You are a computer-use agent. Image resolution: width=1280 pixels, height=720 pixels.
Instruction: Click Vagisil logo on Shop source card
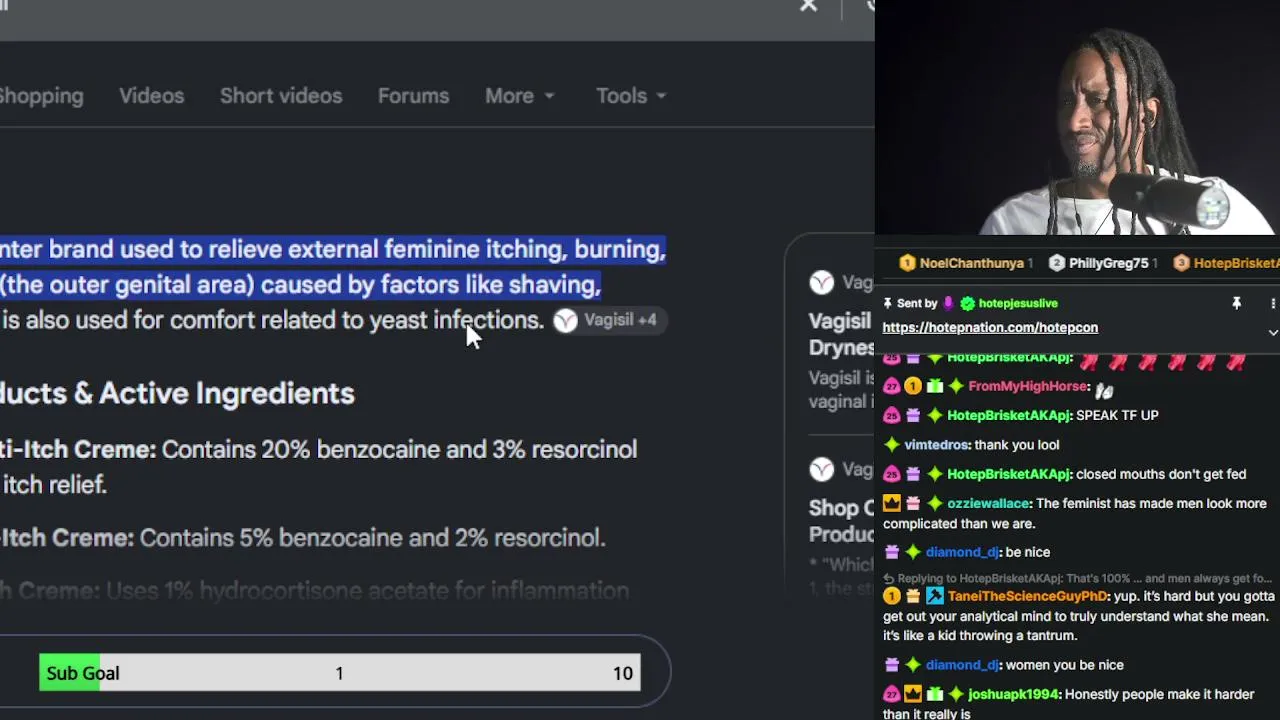point(821,469)
